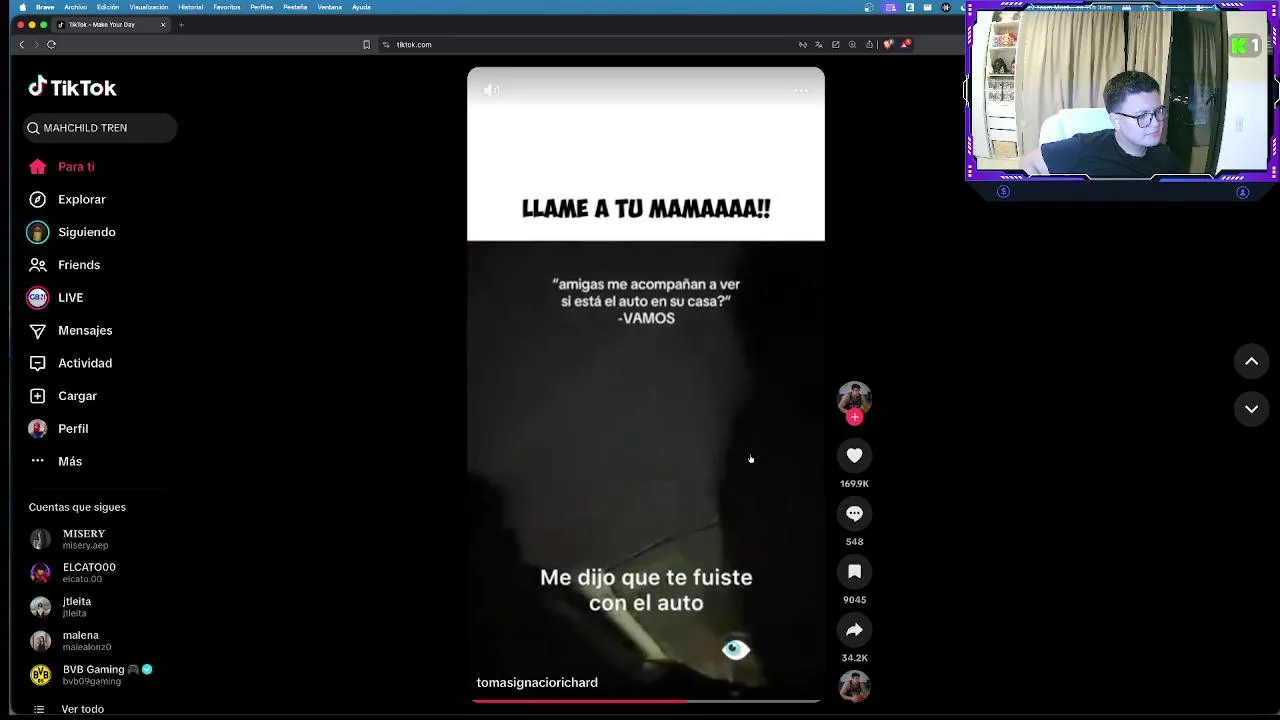Reload the page in the toolbar
Viewport: 1280px width, 720px height.
(x=51, y=44)
